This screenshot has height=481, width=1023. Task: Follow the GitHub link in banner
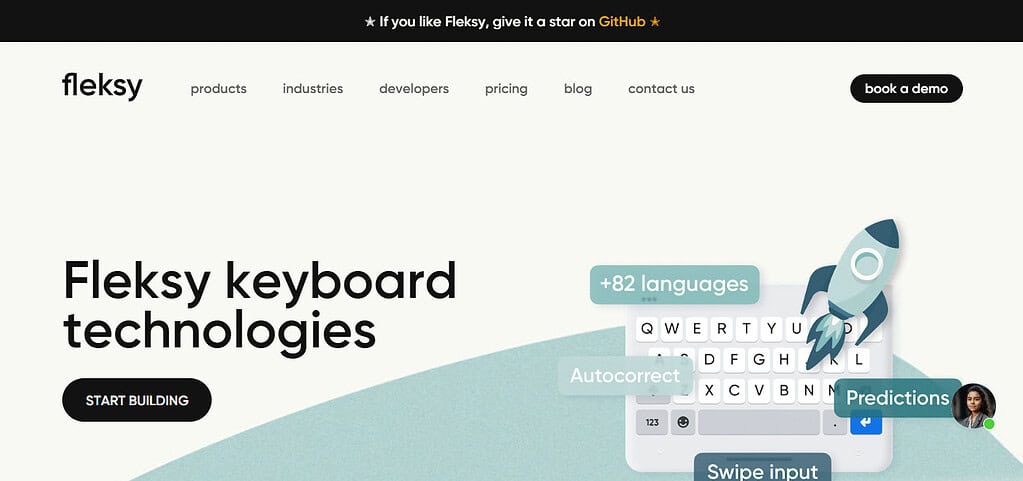click(x=622, y=22)
